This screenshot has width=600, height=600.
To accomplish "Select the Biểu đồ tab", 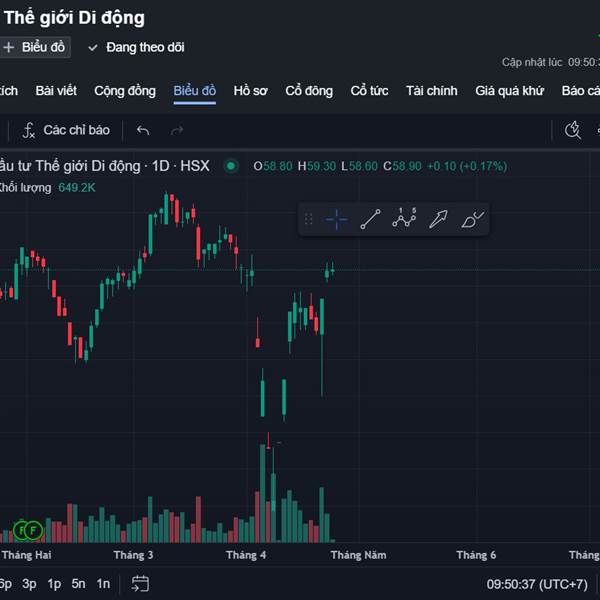I will tap(194, 91).
